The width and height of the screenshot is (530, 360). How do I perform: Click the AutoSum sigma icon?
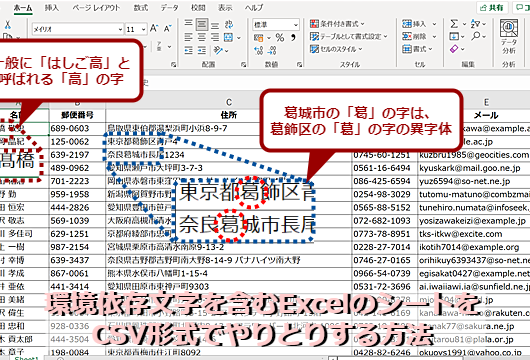454,24
